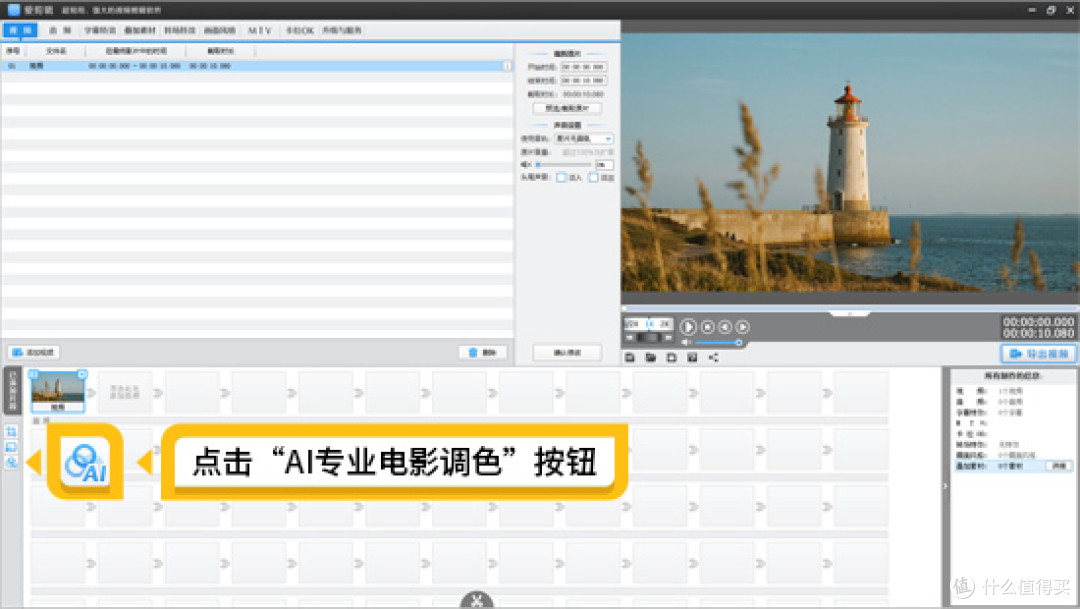
Task: Click the left corner marker on the lighthouse clip thumbnail
Action: tap(34, 373)
